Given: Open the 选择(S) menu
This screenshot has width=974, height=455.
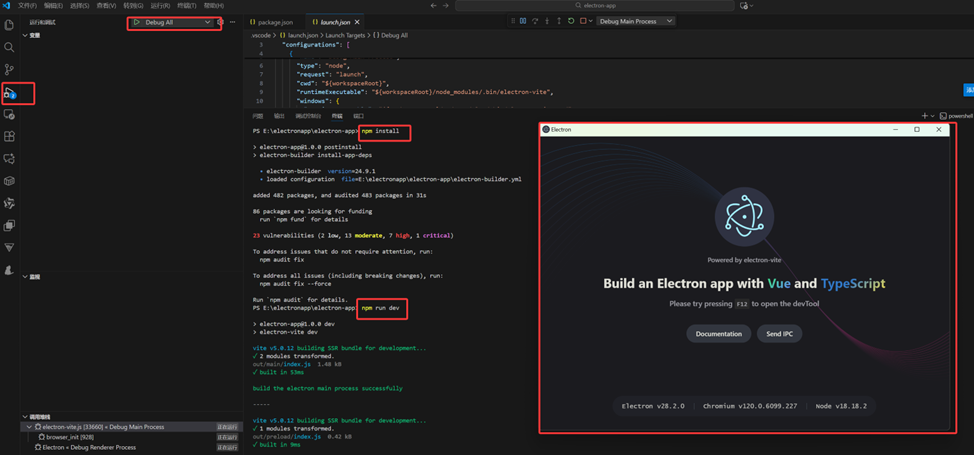Looking at the screenshot, I should (x=80, y=6).
